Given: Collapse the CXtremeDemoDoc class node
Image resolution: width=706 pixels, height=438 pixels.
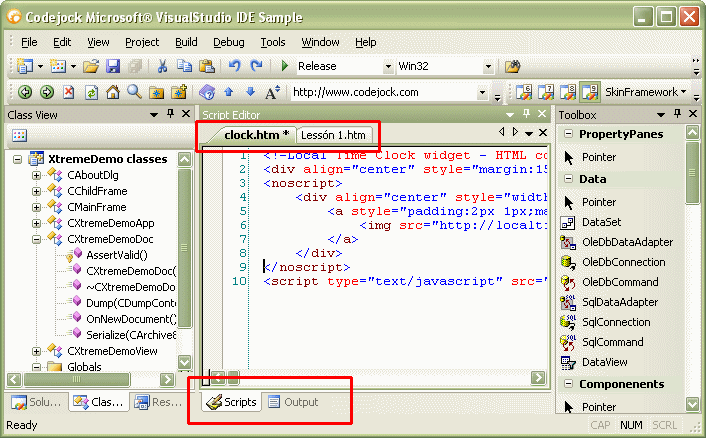Looking at the screenshot, I should coord(36,239).
